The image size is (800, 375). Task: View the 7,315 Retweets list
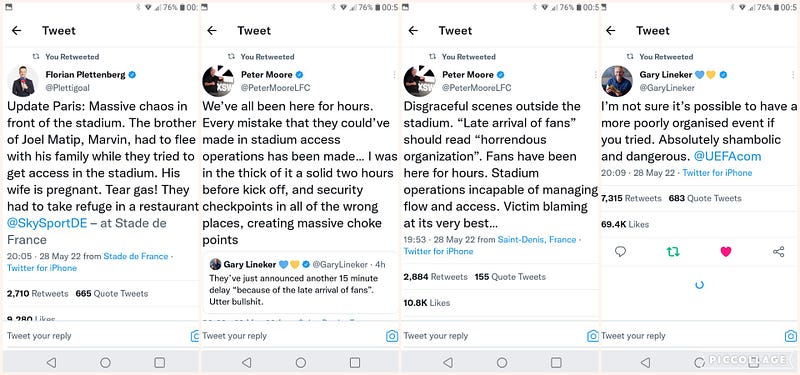click(x=631, y=198)
